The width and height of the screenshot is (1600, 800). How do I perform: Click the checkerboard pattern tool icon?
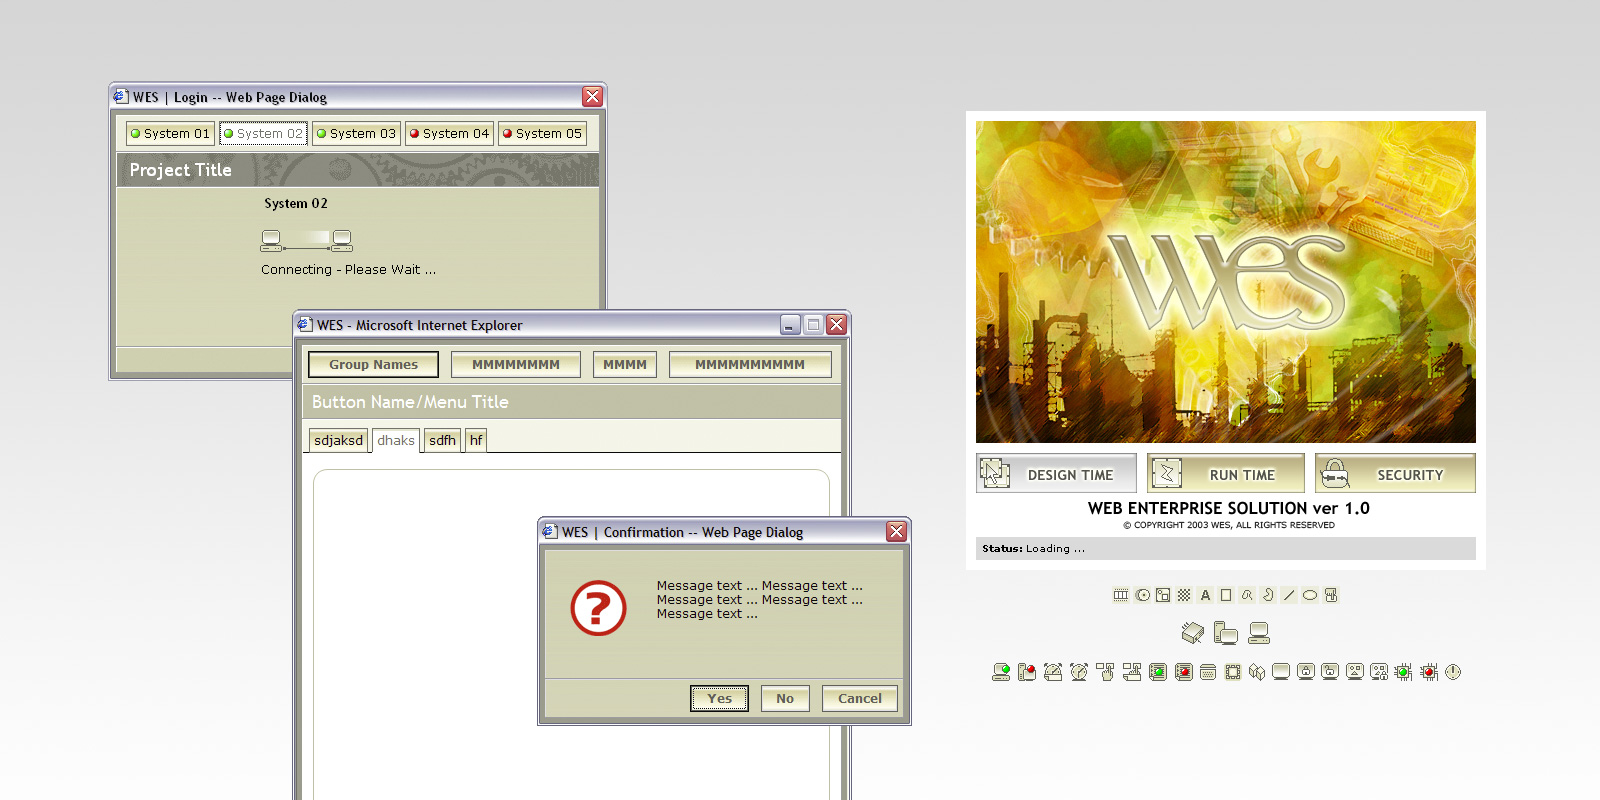[x=1184, y=595]
